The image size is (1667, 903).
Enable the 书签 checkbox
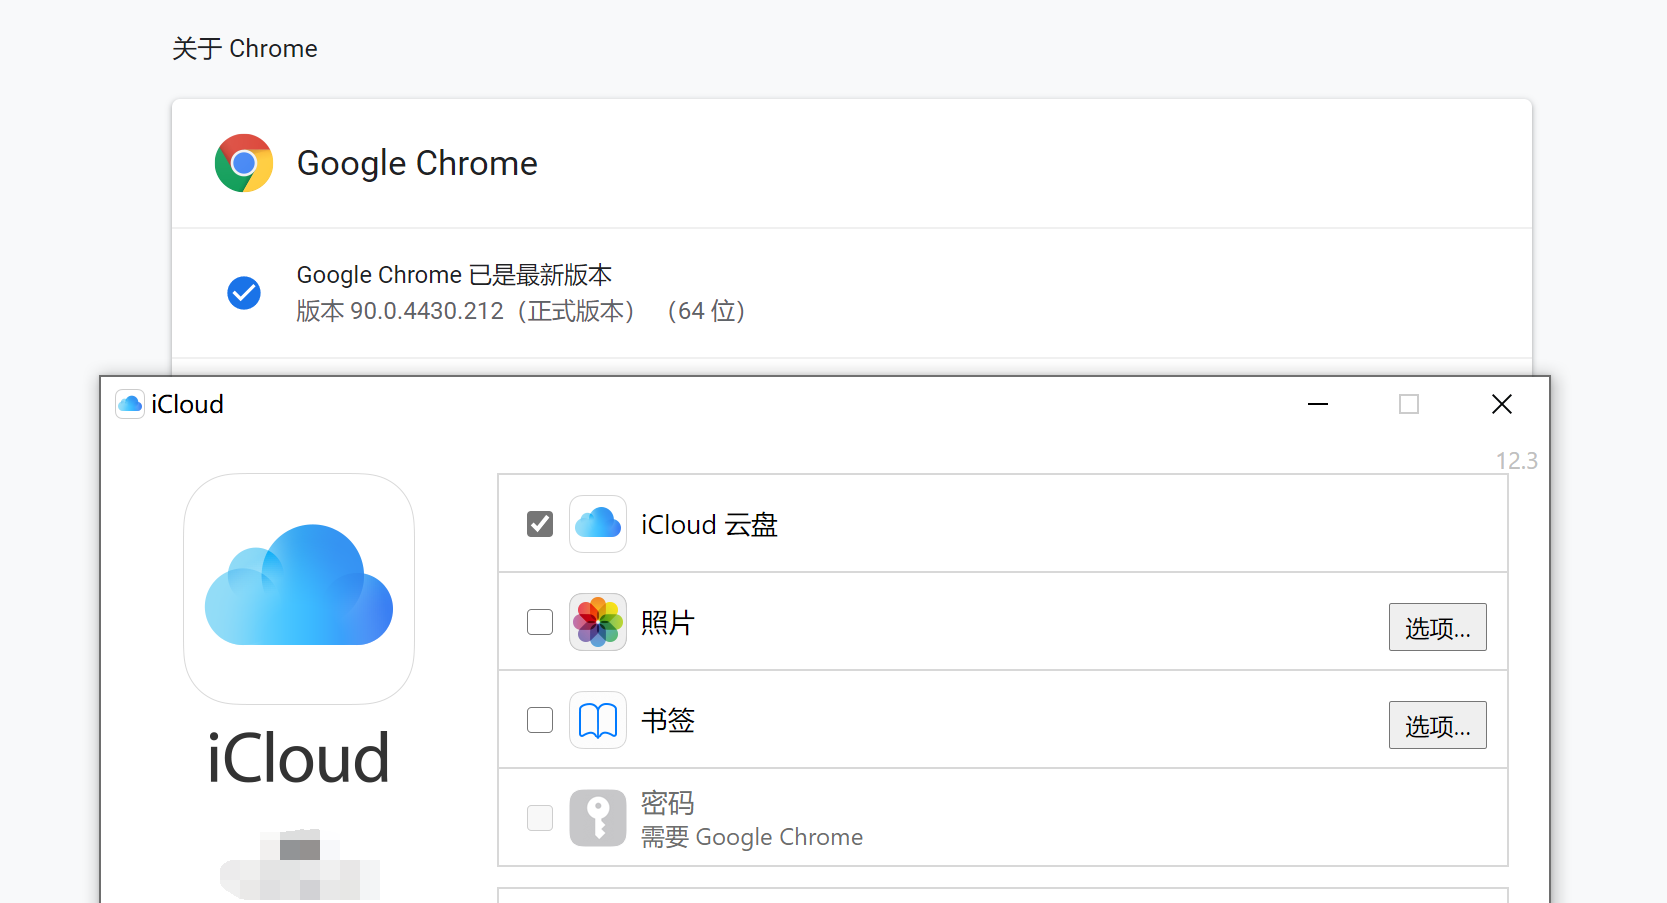click(x=540, y=720)
